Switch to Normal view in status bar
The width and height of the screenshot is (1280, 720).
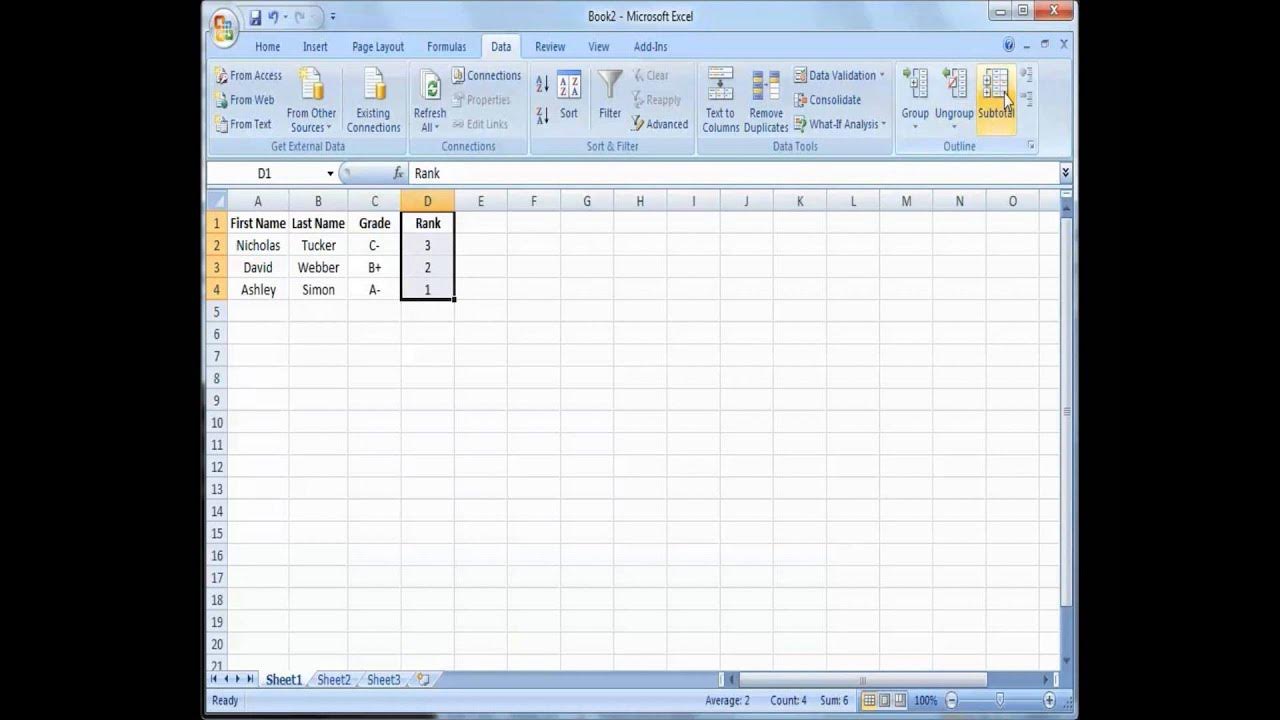[870, 701]
